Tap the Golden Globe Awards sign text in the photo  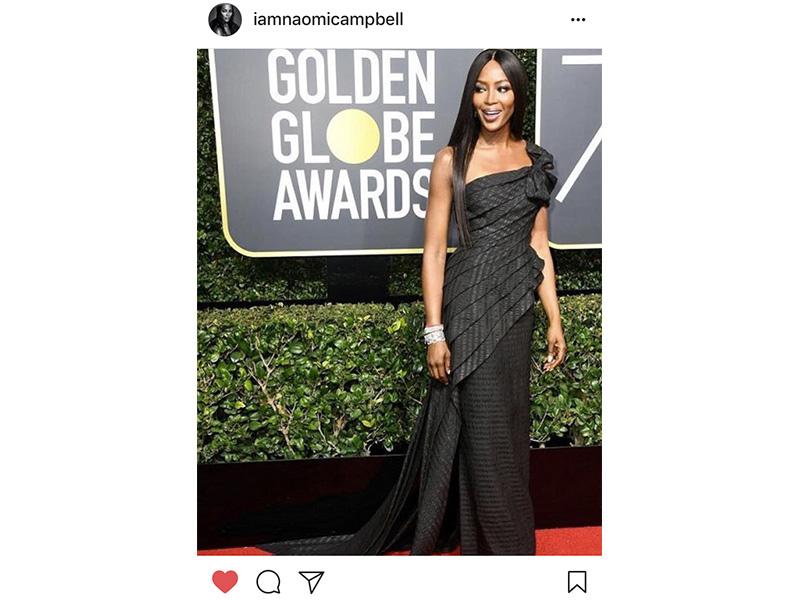(352, 135)
